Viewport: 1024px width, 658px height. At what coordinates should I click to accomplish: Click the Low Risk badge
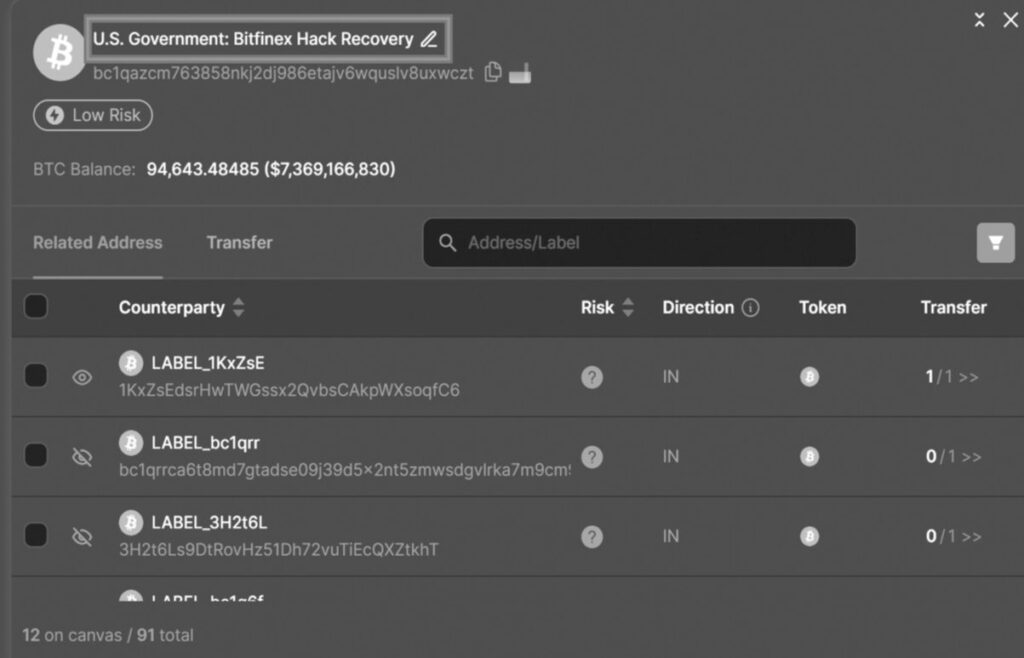93,116
